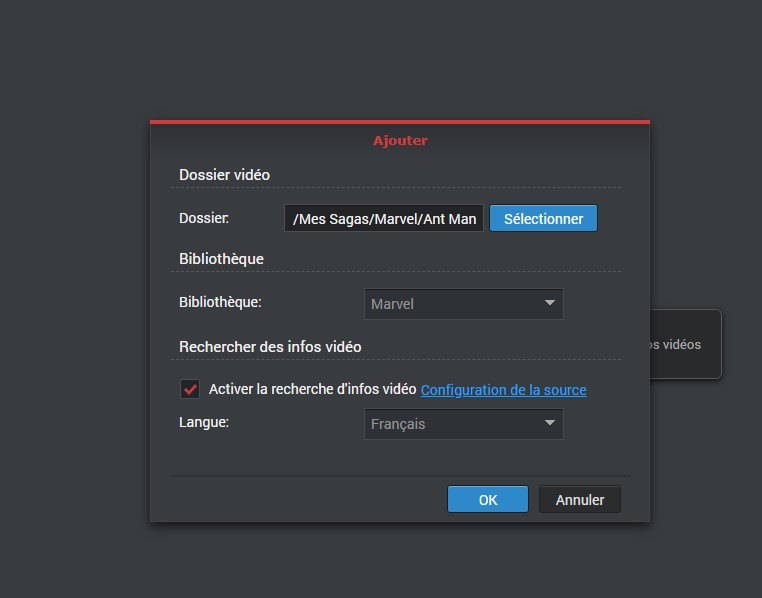
Task: Uncheck Activer la recherche d'infos vidéo
Action: point(190,389)
